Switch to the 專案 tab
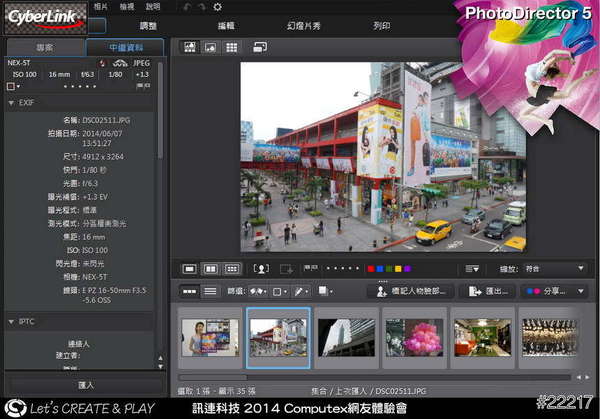Image resolution: width=600 pixels, height=419 pixels. [43, 47]
